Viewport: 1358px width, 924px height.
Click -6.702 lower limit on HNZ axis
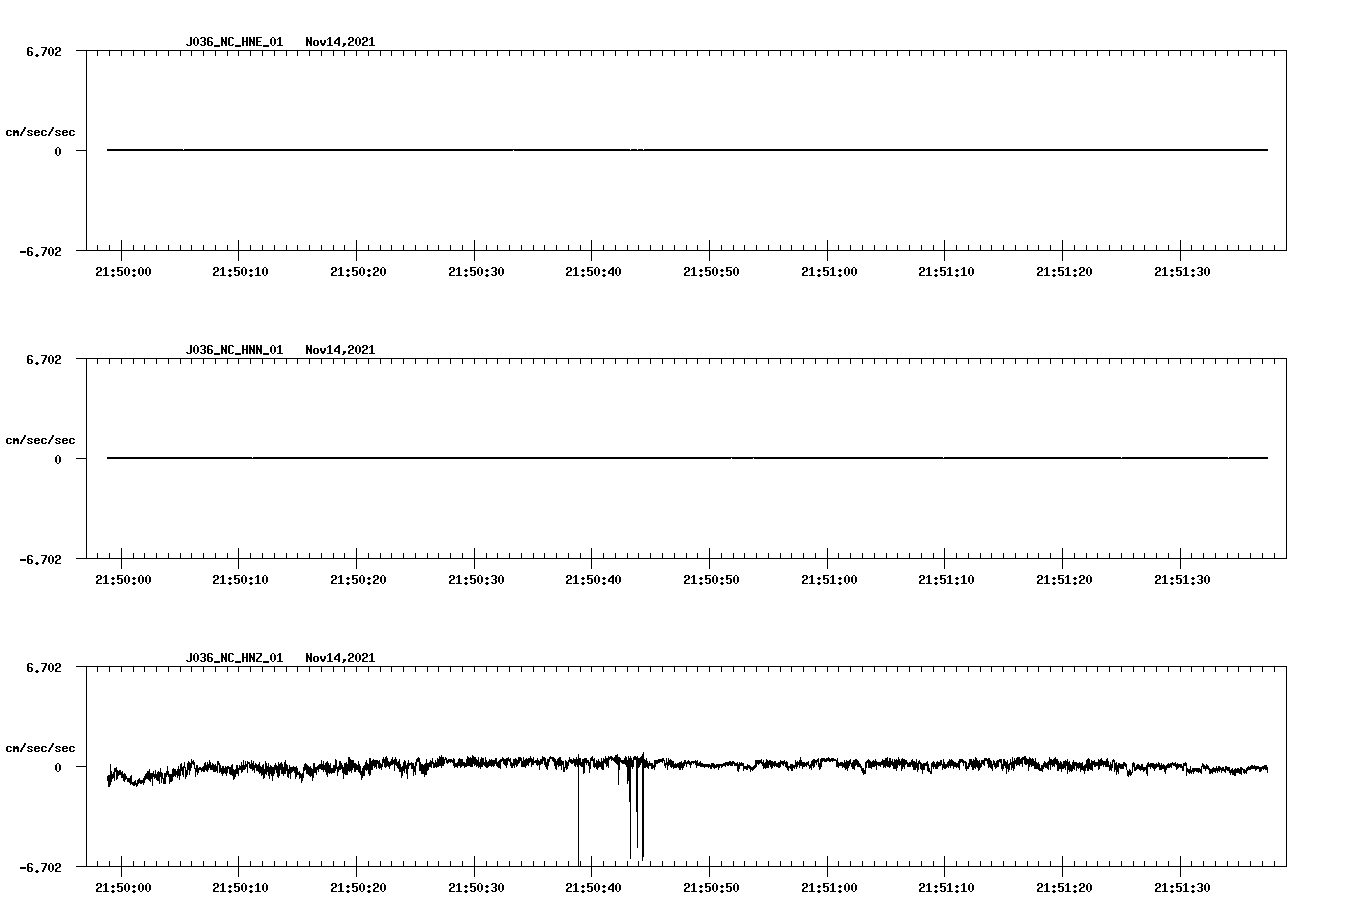point(40,867)
